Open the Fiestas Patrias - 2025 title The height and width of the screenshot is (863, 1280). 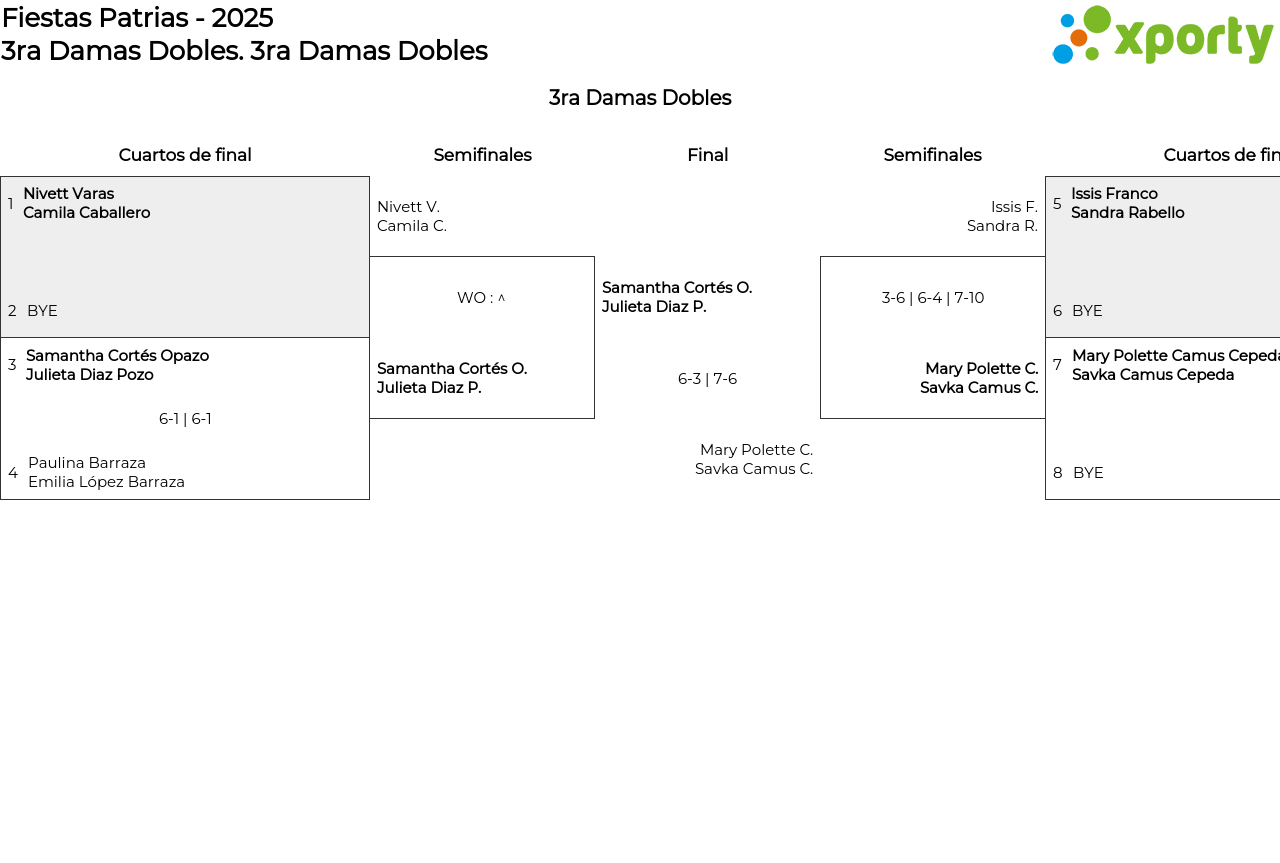point(137,18)
